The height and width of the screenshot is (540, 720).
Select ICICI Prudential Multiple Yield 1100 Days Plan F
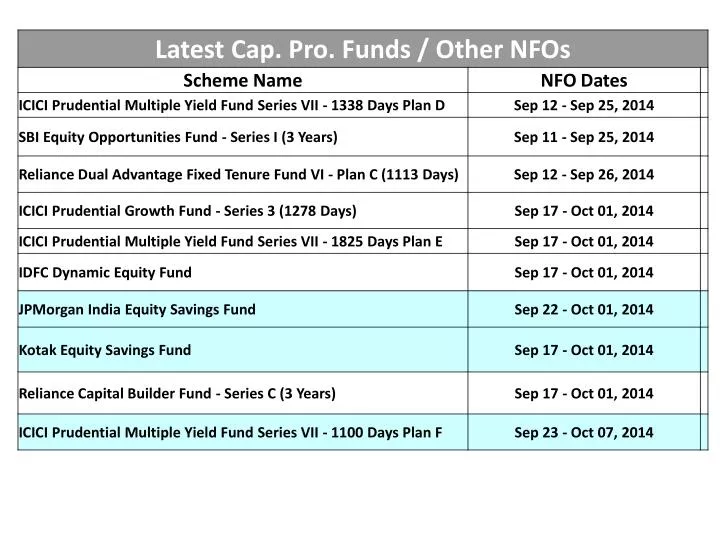pyautogui.click(x=231, y=433)
